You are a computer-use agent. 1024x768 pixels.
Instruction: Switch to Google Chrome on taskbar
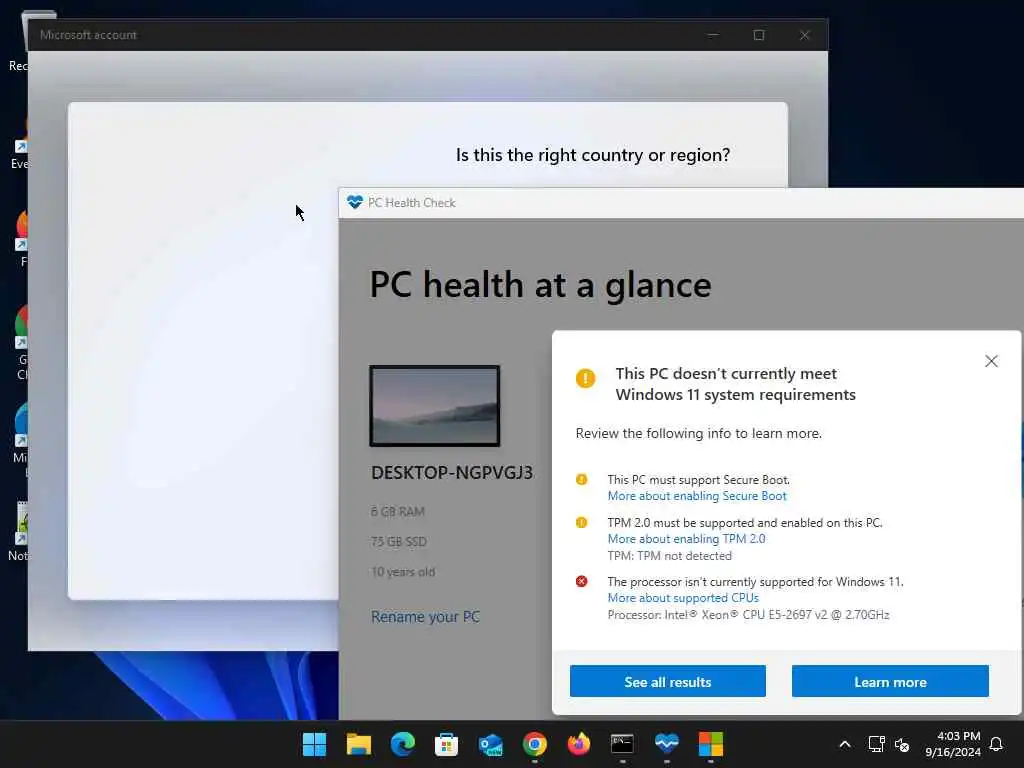point(534,744)
